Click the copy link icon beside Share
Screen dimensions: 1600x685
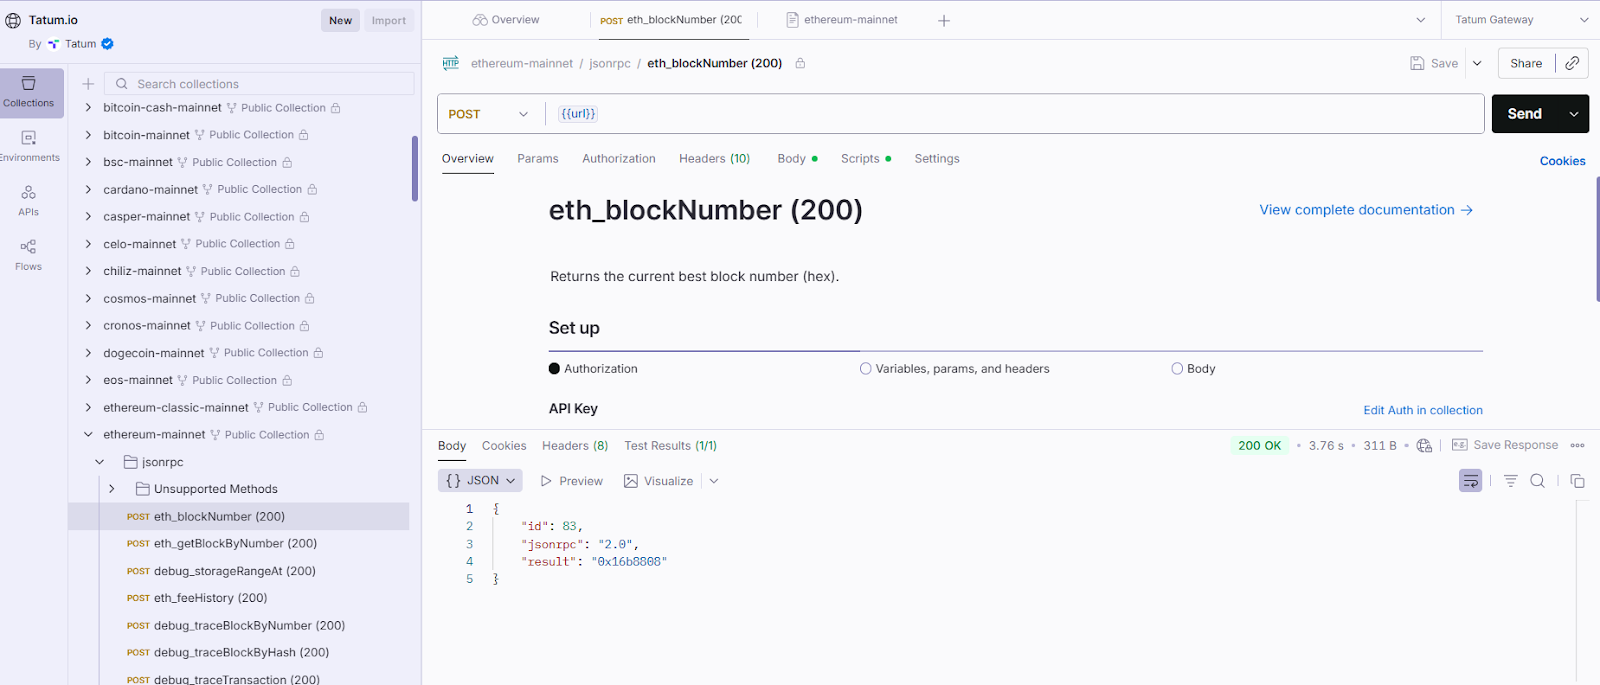[x=1572, y=63]
